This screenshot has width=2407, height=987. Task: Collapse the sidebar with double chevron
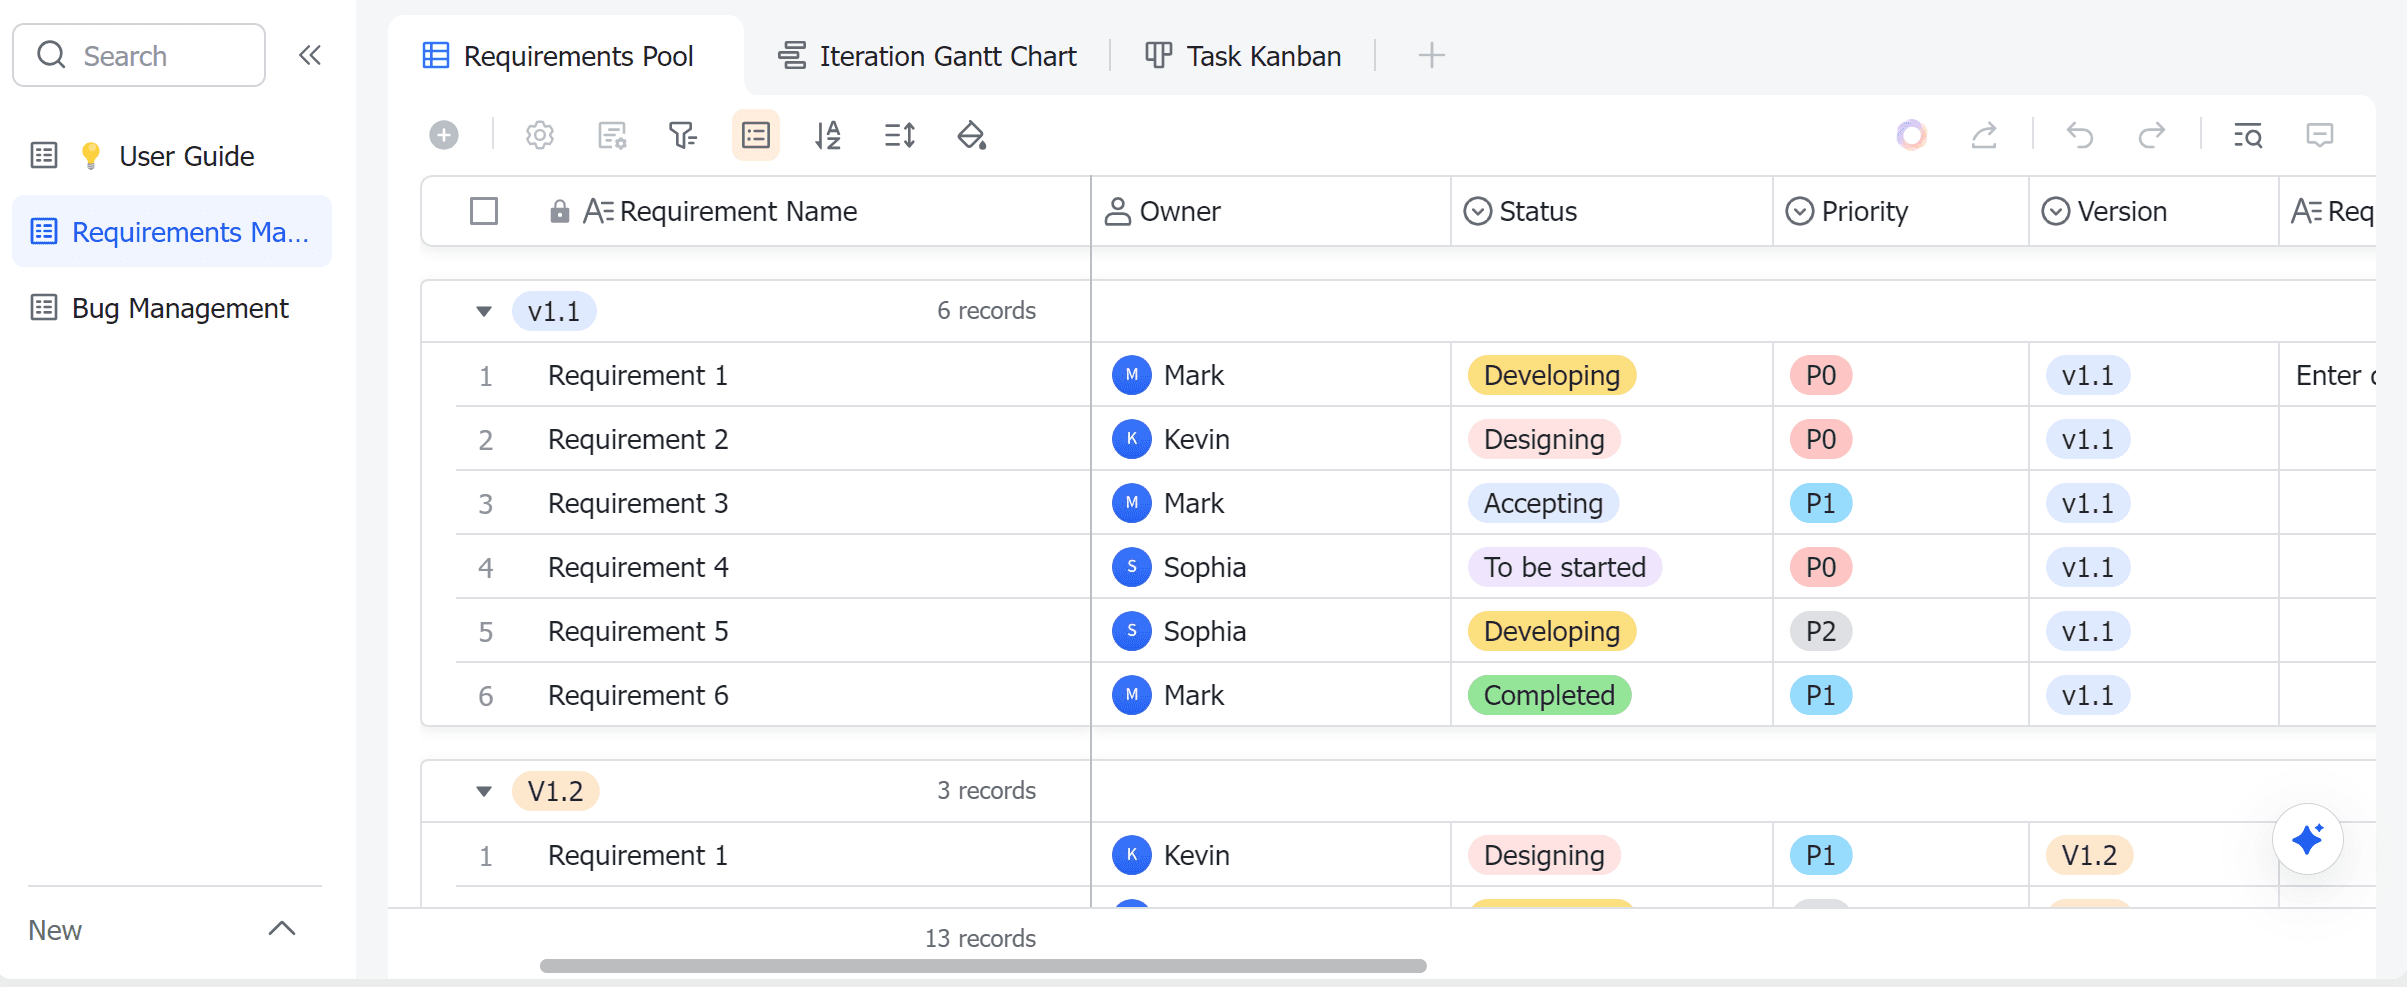coord(310,55)
